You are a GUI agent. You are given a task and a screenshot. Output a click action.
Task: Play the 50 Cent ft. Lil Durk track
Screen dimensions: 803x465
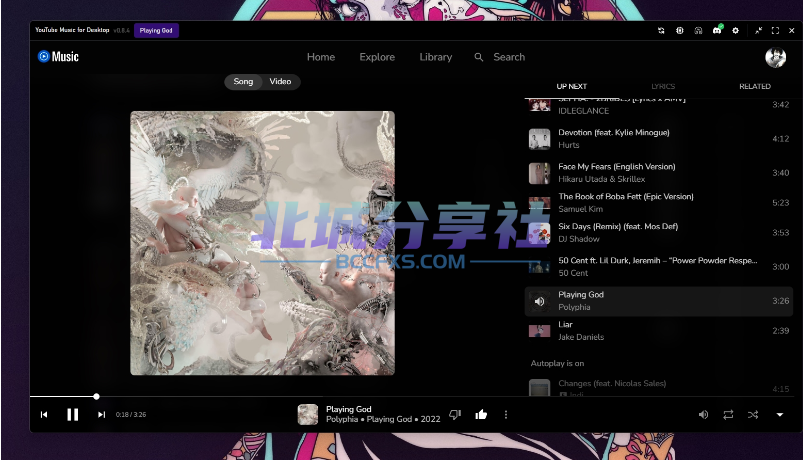659,267
